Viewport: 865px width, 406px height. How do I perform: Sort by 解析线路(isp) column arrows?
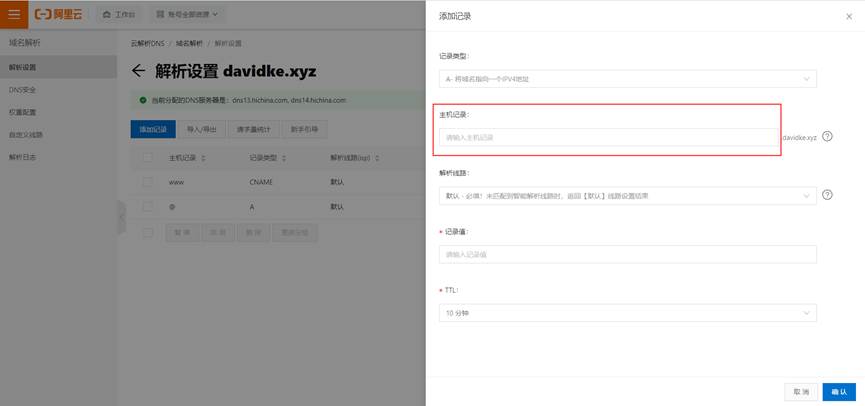pyautogui.click(x=377, y=158)
